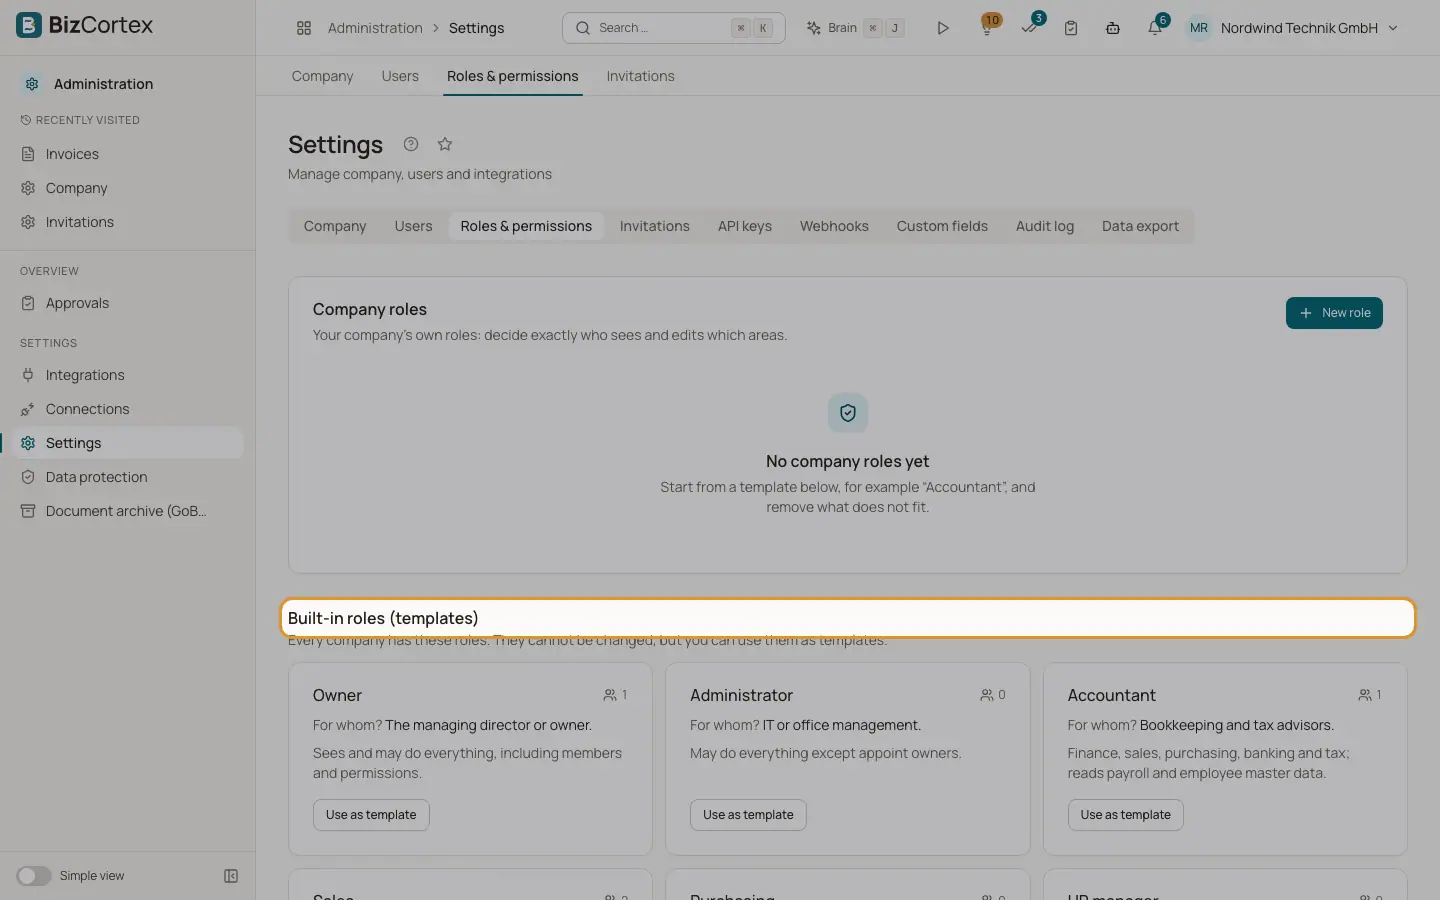
Task: Click the BizCortex logo
Action: (x=85, y=25)
